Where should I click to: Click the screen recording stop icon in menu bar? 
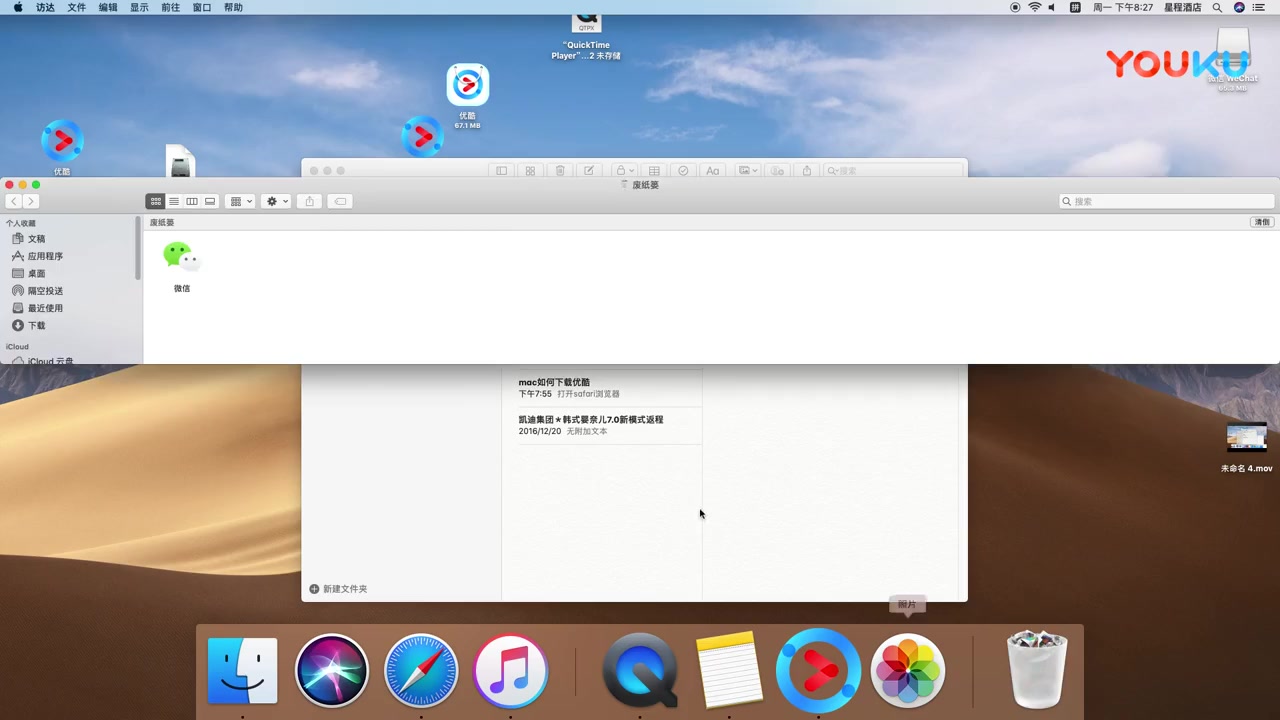tap(1015, 7)
